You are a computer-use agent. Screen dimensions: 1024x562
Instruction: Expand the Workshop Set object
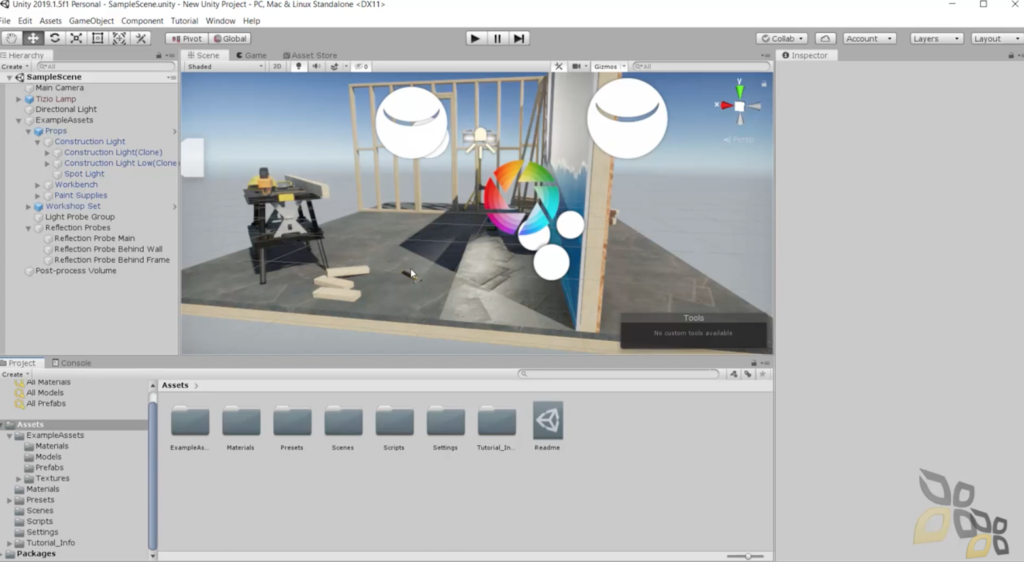click(x=28, y=206)
